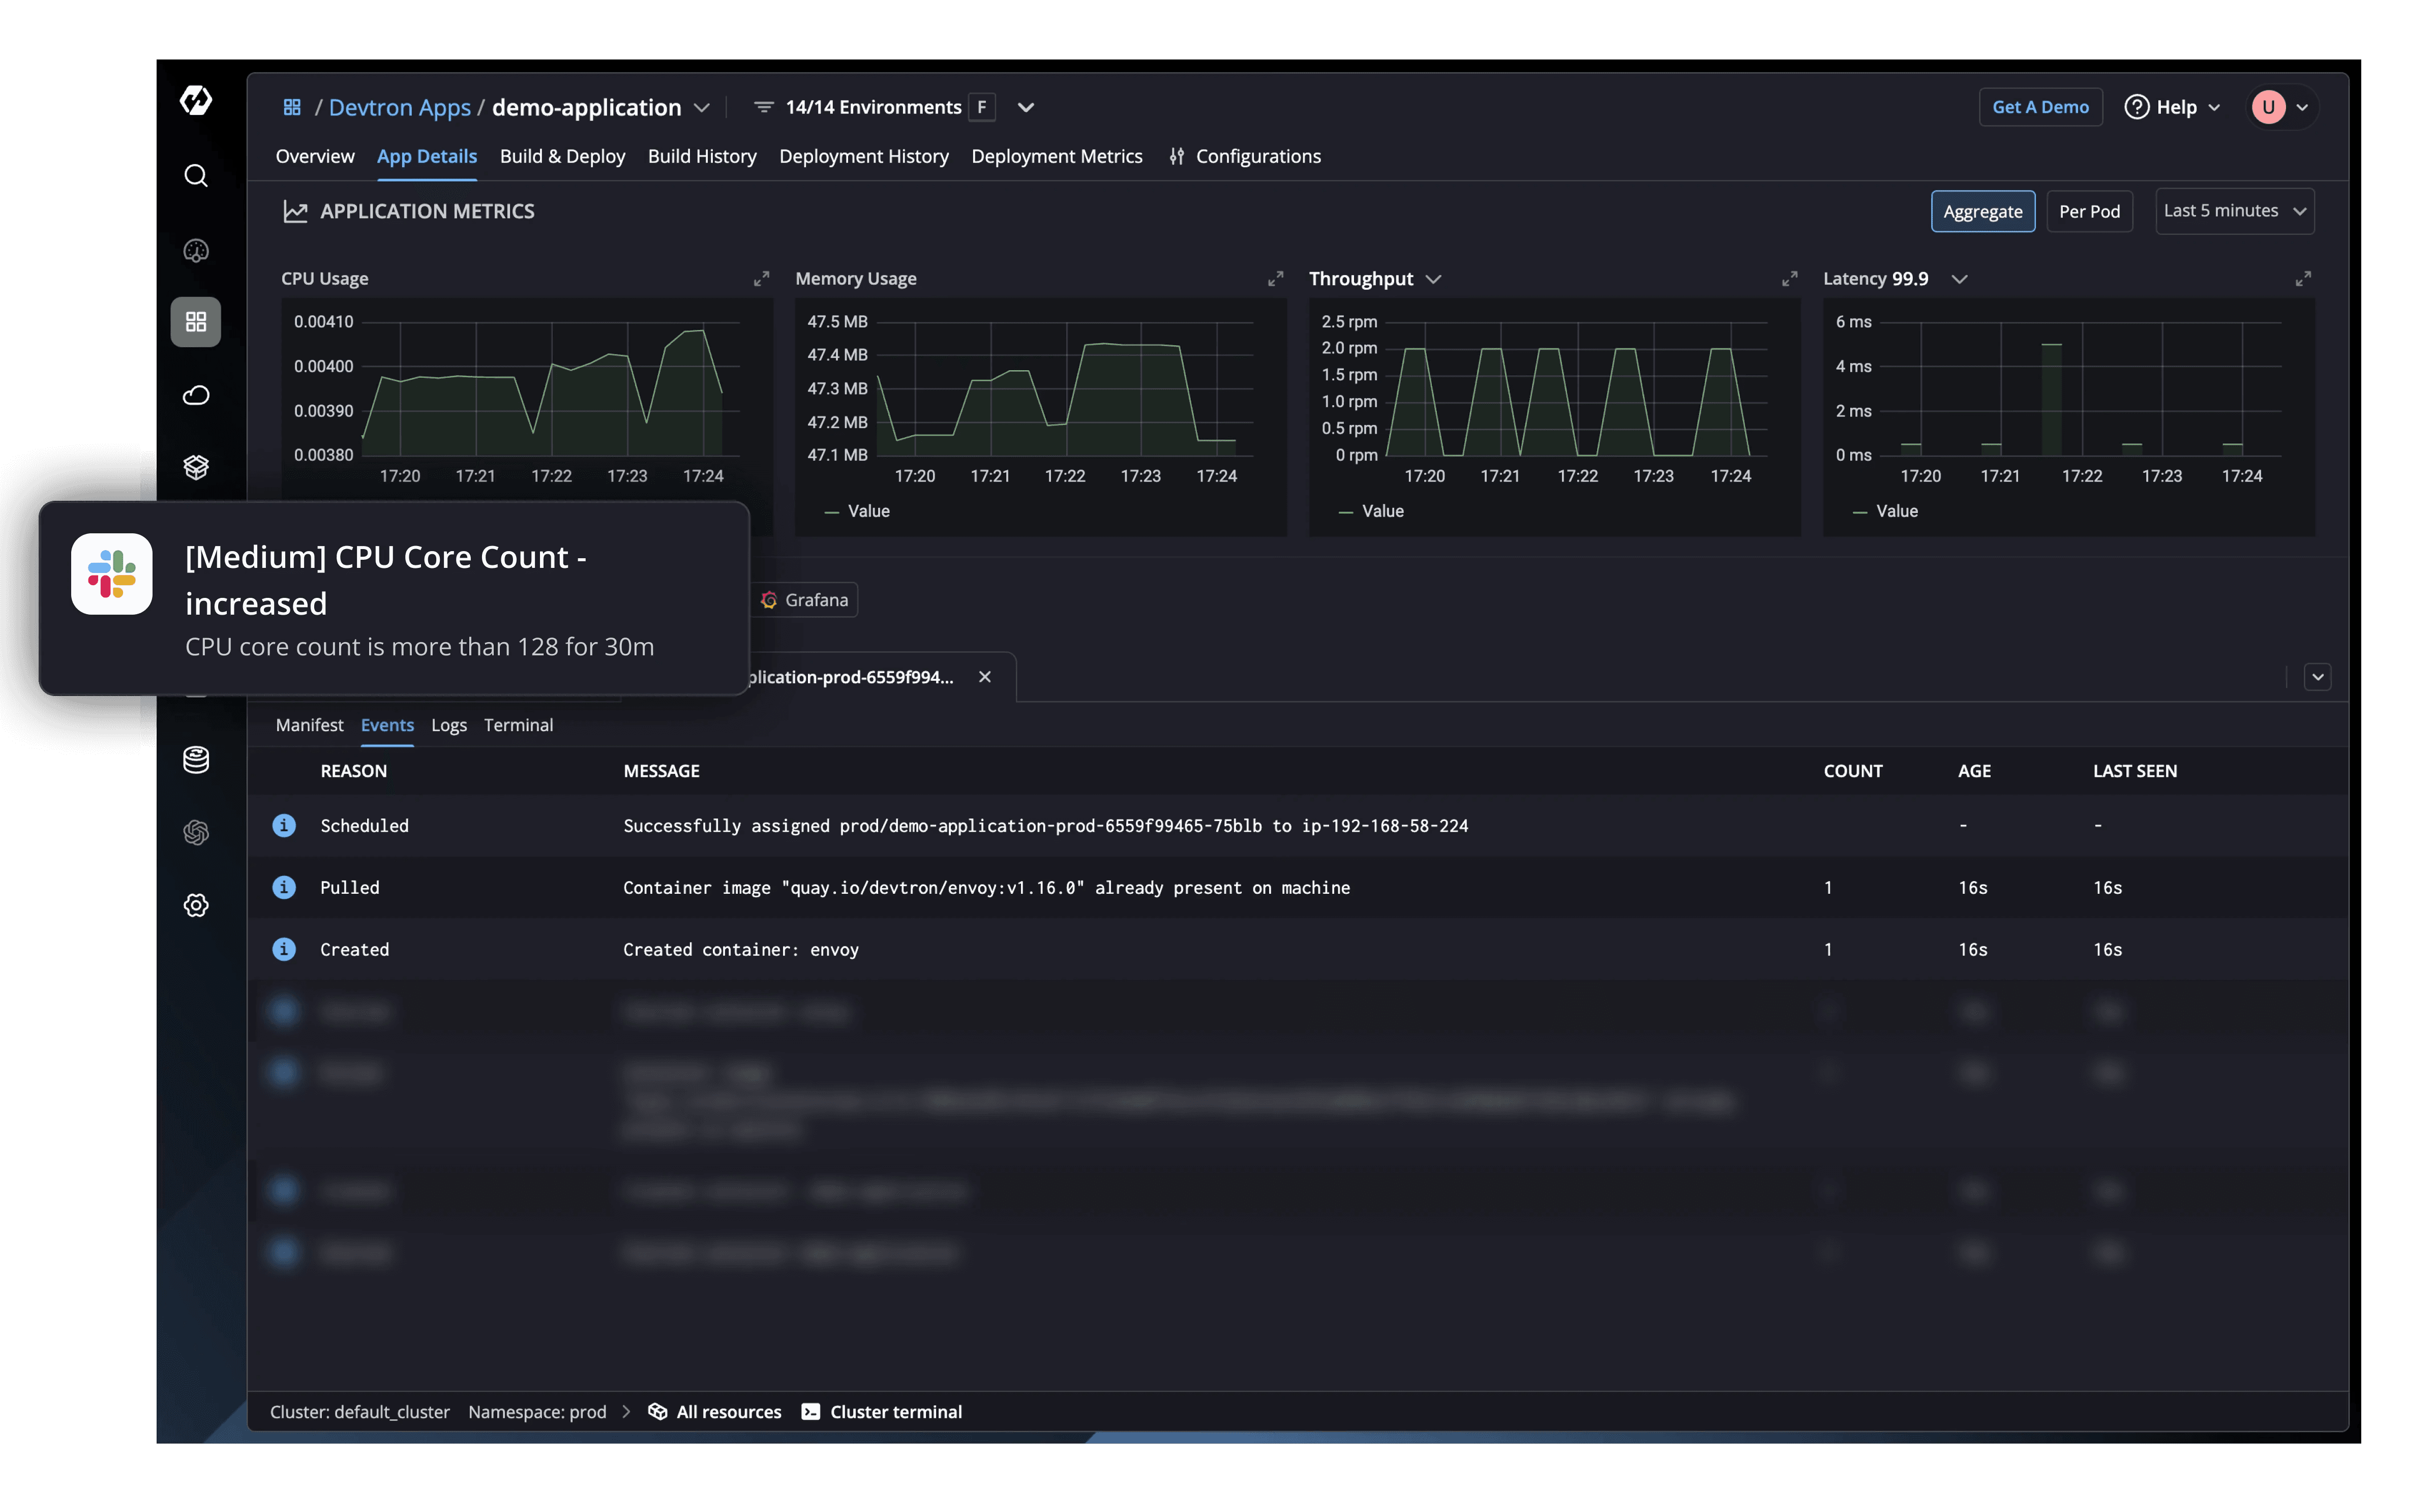
Task: Click the Get A Demo button
Action: click(x=2040, y=107)
